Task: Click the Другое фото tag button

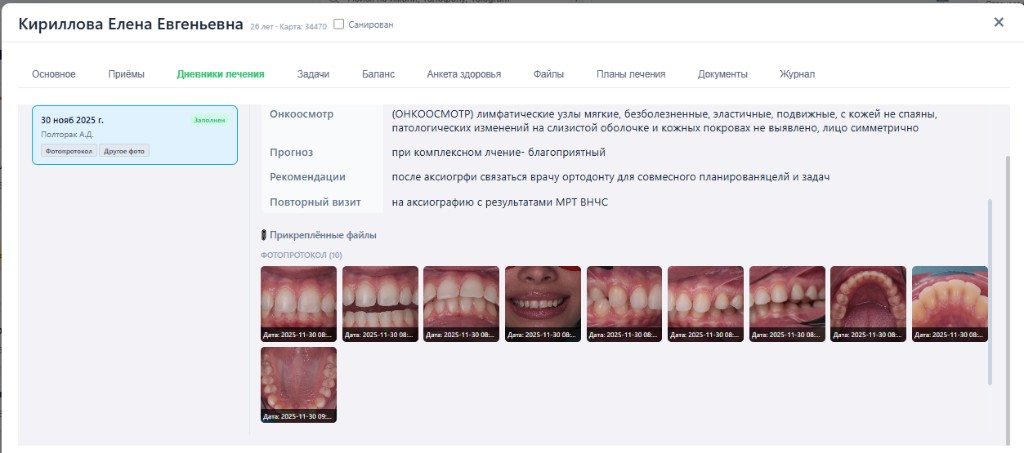Action: click(124, 151)
